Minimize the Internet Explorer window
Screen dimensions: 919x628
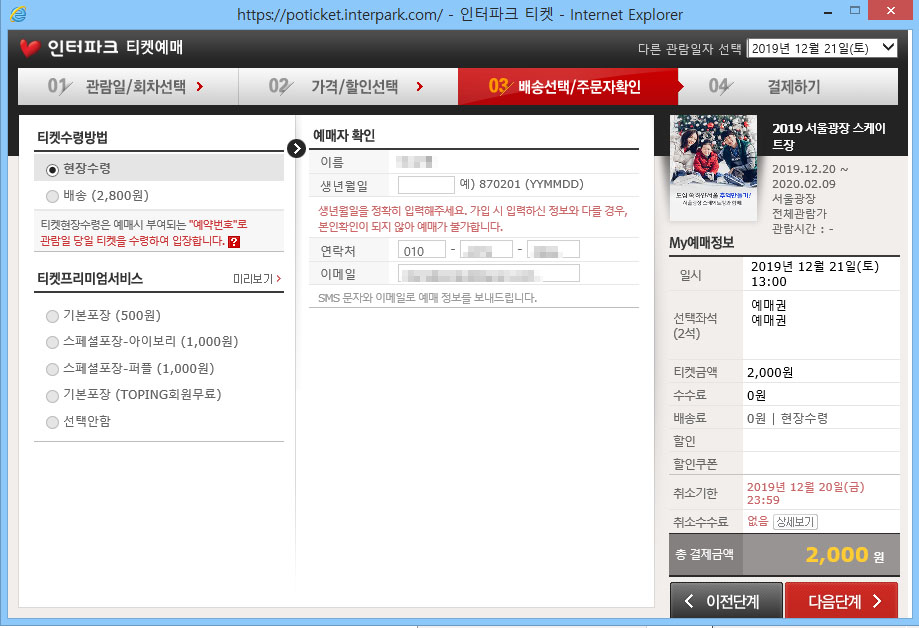[828, 12]
